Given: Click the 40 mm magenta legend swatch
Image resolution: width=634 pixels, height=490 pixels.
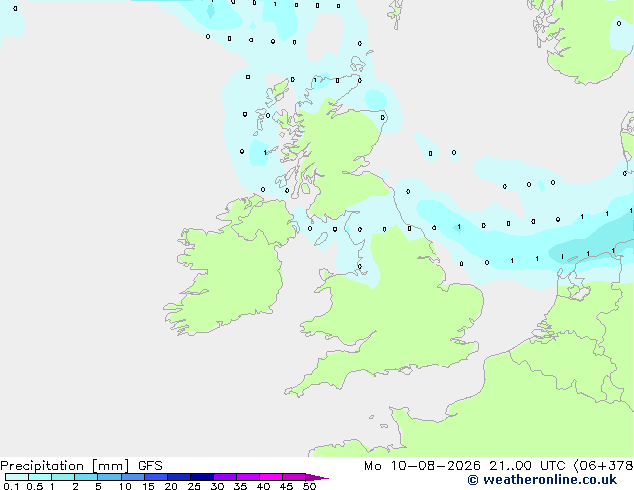Looking at the screenshot, I should [271, 477].
